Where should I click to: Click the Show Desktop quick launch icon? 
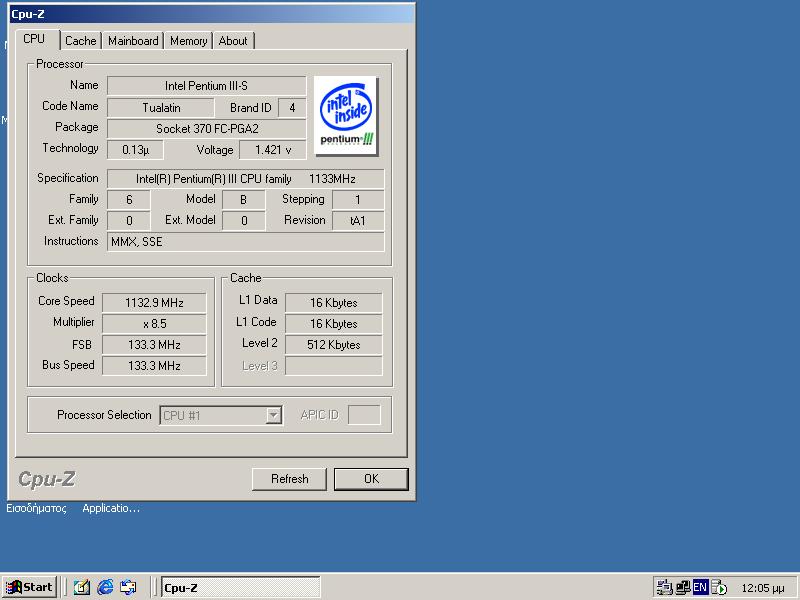coord(81,587)
